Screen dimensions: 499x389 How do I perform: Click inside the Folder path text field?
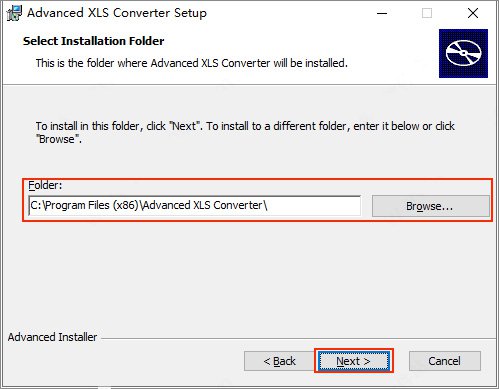coord(194,206)
